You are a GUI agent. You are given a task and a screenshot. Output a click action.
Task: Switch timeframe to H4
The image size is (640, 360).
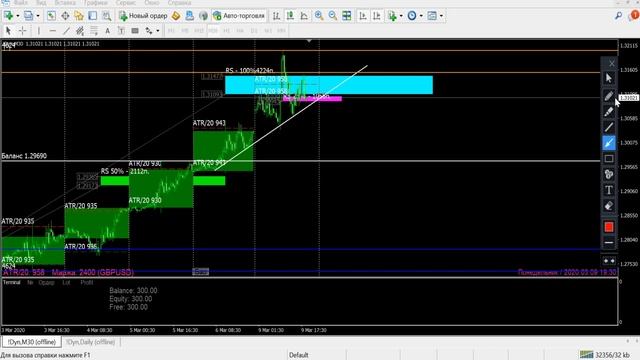tap(240, 31)
